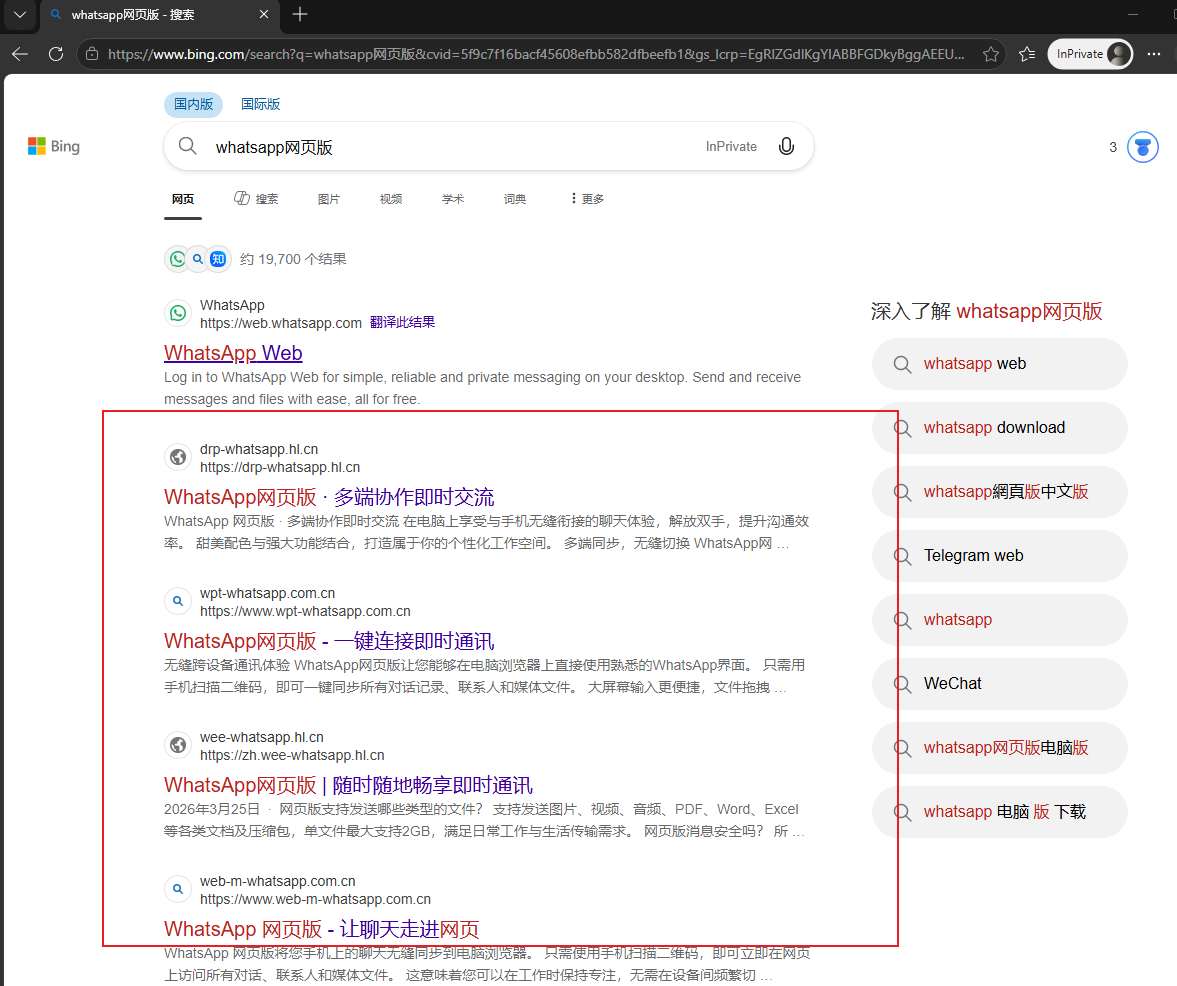The image size is (1177, 986).
Task: Select the 搜索 copilot tab
Action: click(256, 199)
